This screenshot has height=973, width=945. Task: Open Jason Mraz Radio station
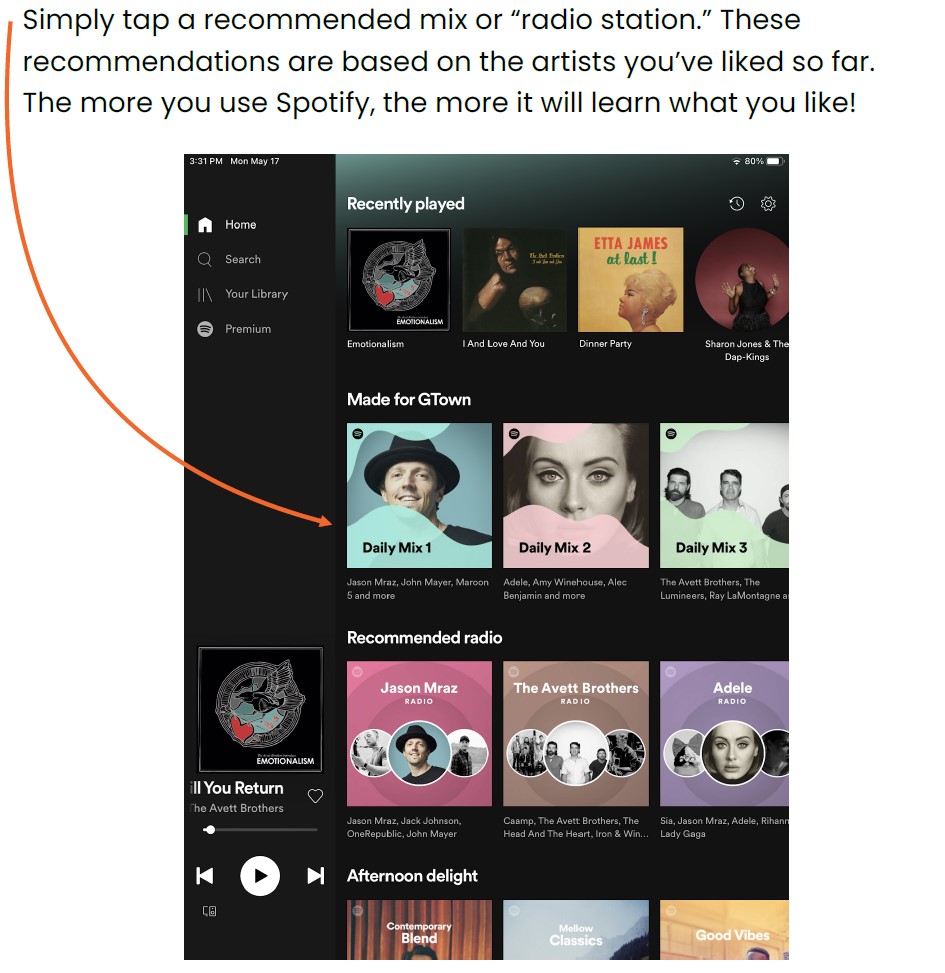(x=419, y=733)
